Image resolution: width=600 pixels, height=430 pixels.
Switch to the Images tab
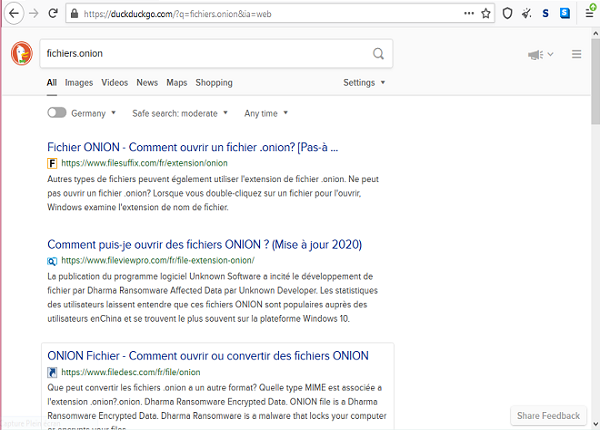tap(79, 83)
